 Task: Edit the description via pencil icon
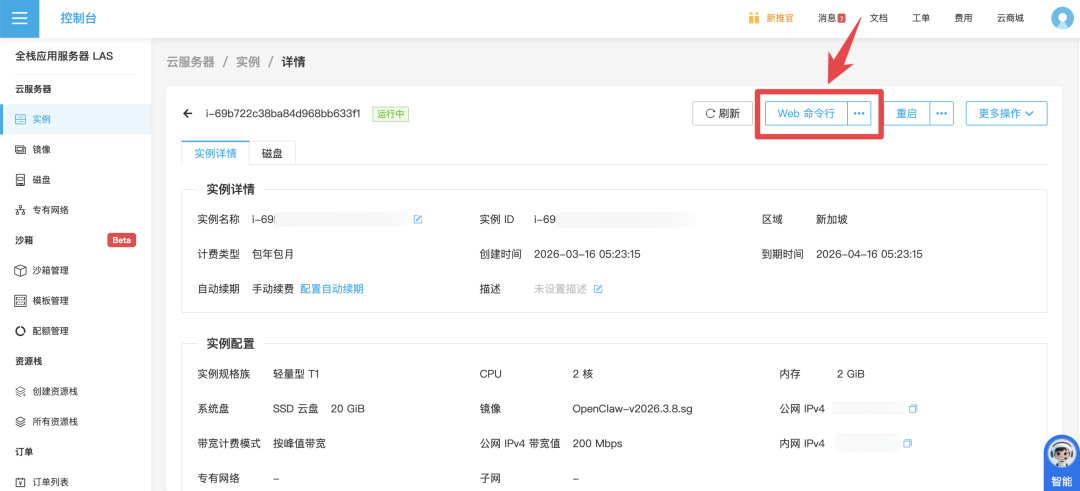[598, 289]
